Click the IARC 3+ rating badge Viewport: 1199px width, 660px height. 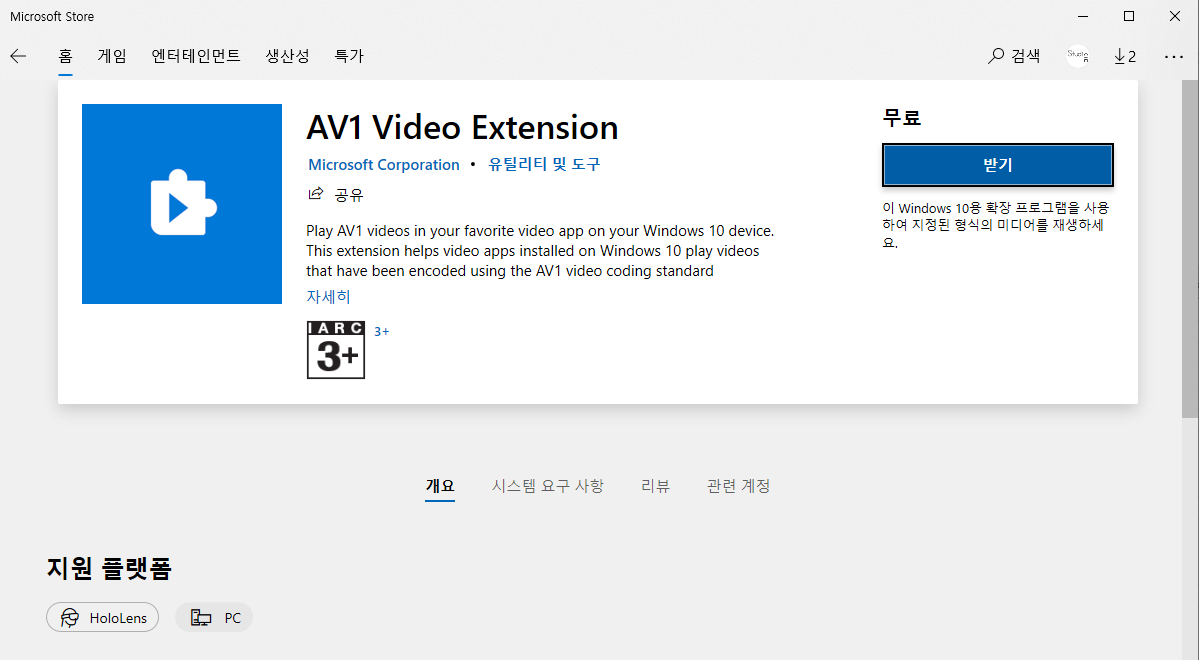pyautogui.click(x=336, y=350)
